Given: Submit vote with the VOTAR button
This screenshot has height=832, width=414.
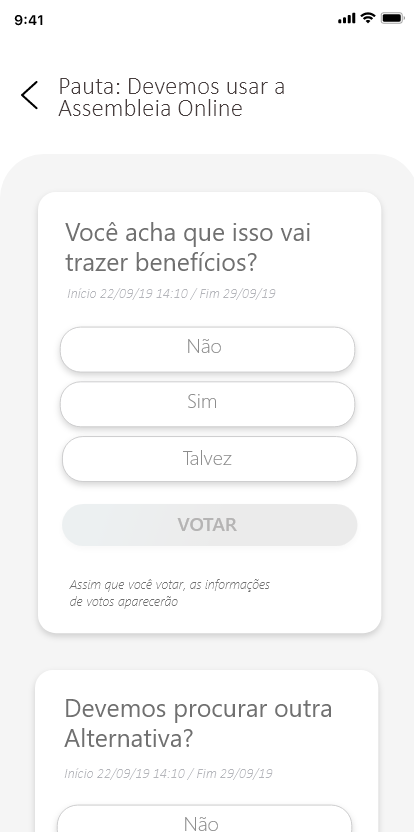Looking at the screenshot, I should (x=209, y=525).
